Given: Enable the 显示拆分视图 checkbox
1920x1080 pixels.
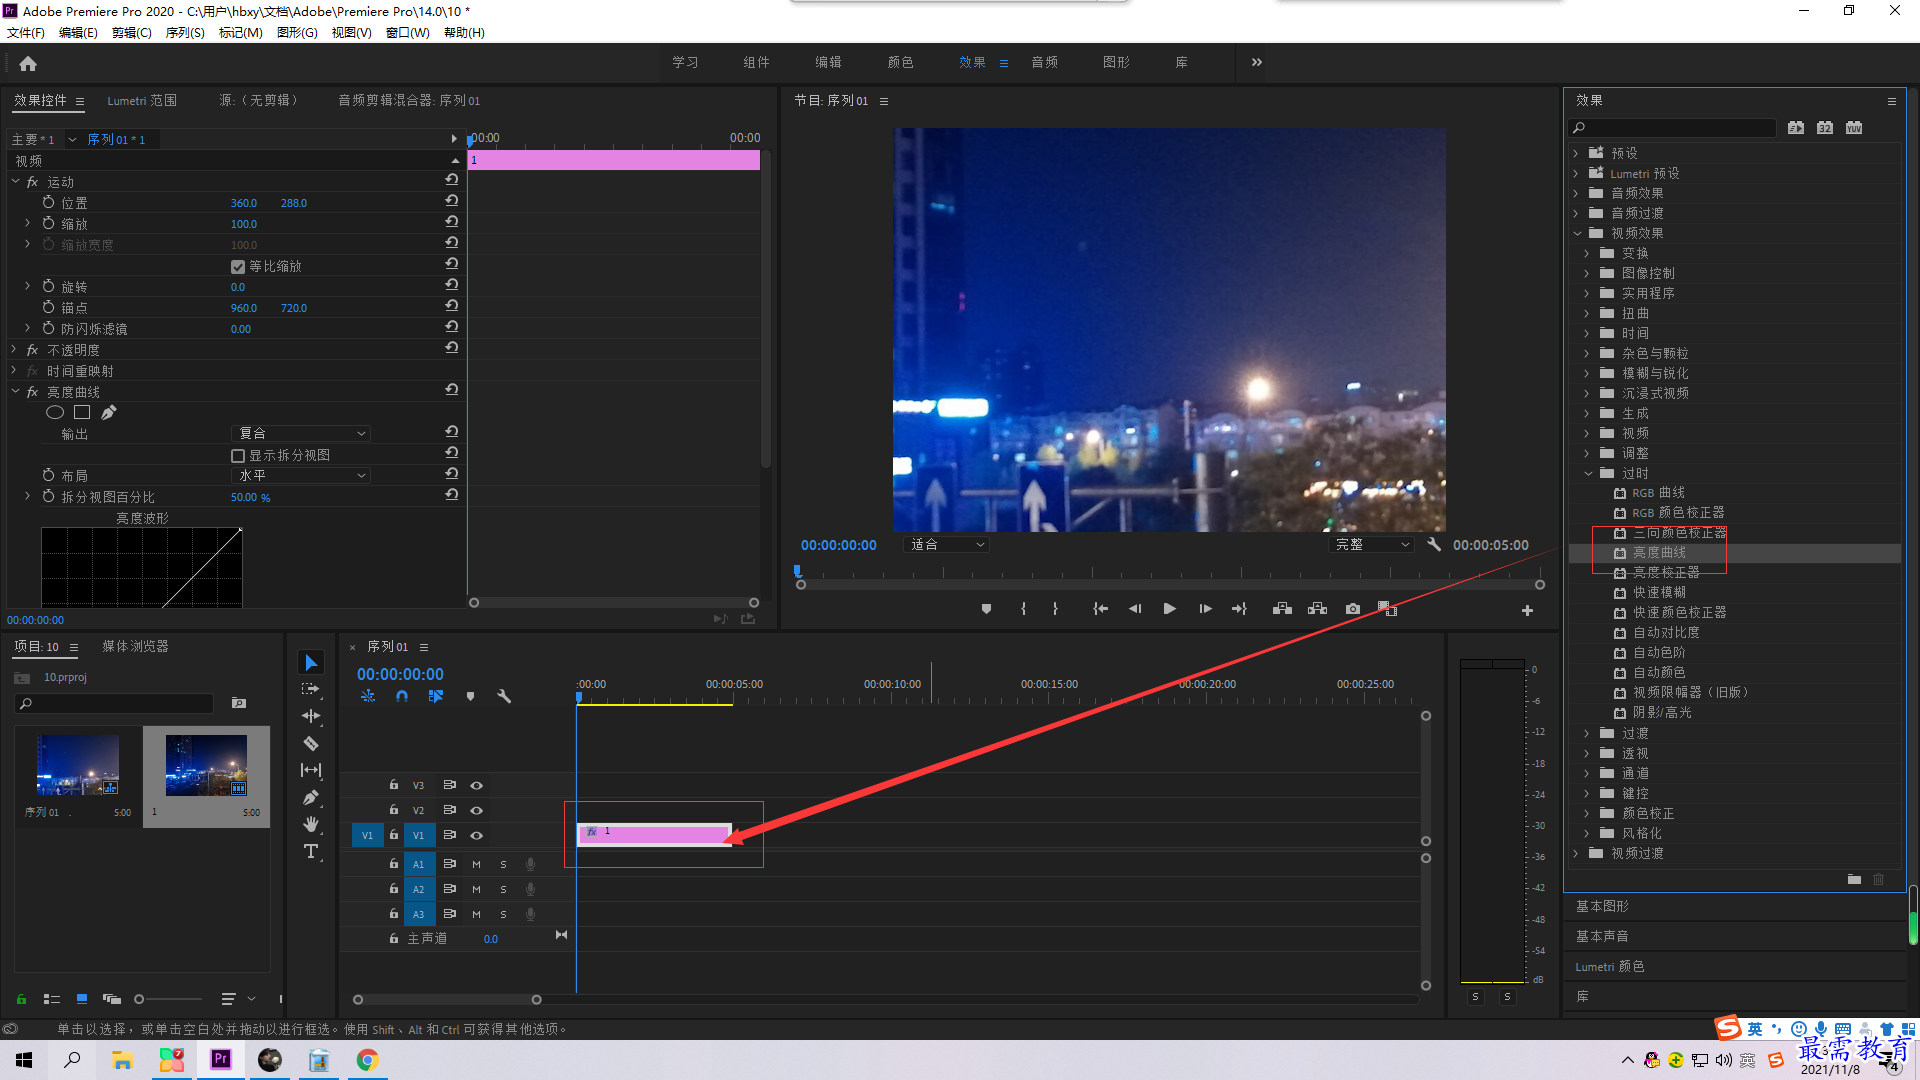Looking at the screenshot, I should (x=238, y=455).
